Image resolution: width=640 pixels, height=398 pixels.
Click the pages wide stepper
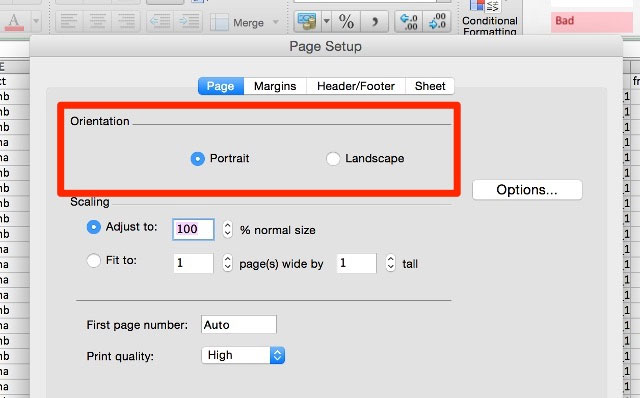228,263
